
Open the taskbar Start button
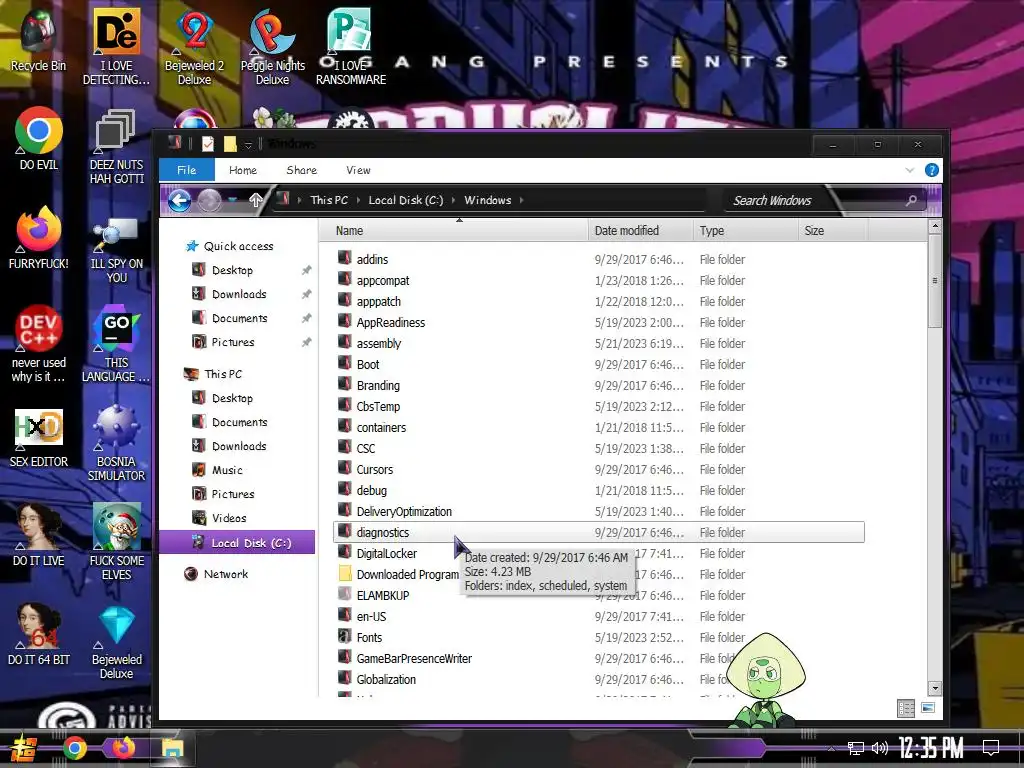click(24, 748)
